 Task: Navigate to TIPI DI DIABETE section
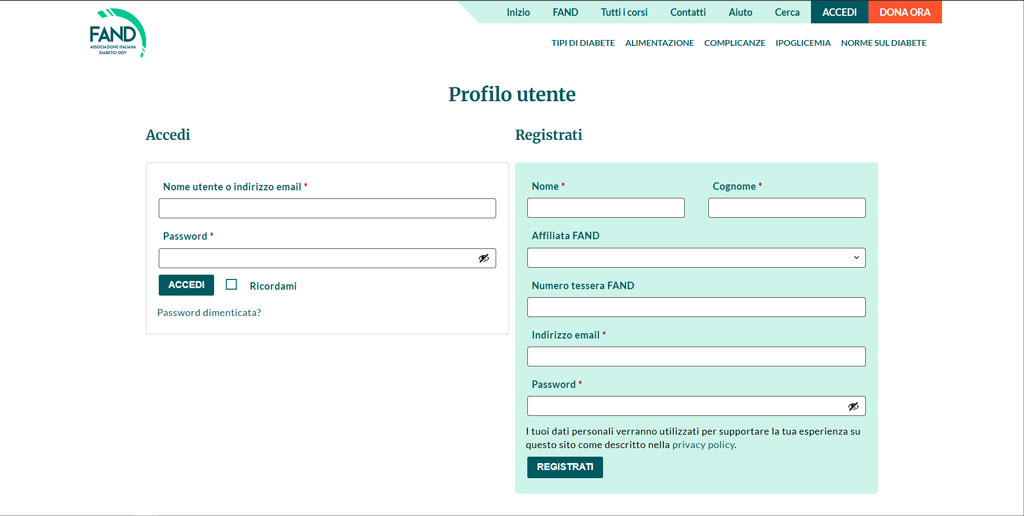[583, 43]
